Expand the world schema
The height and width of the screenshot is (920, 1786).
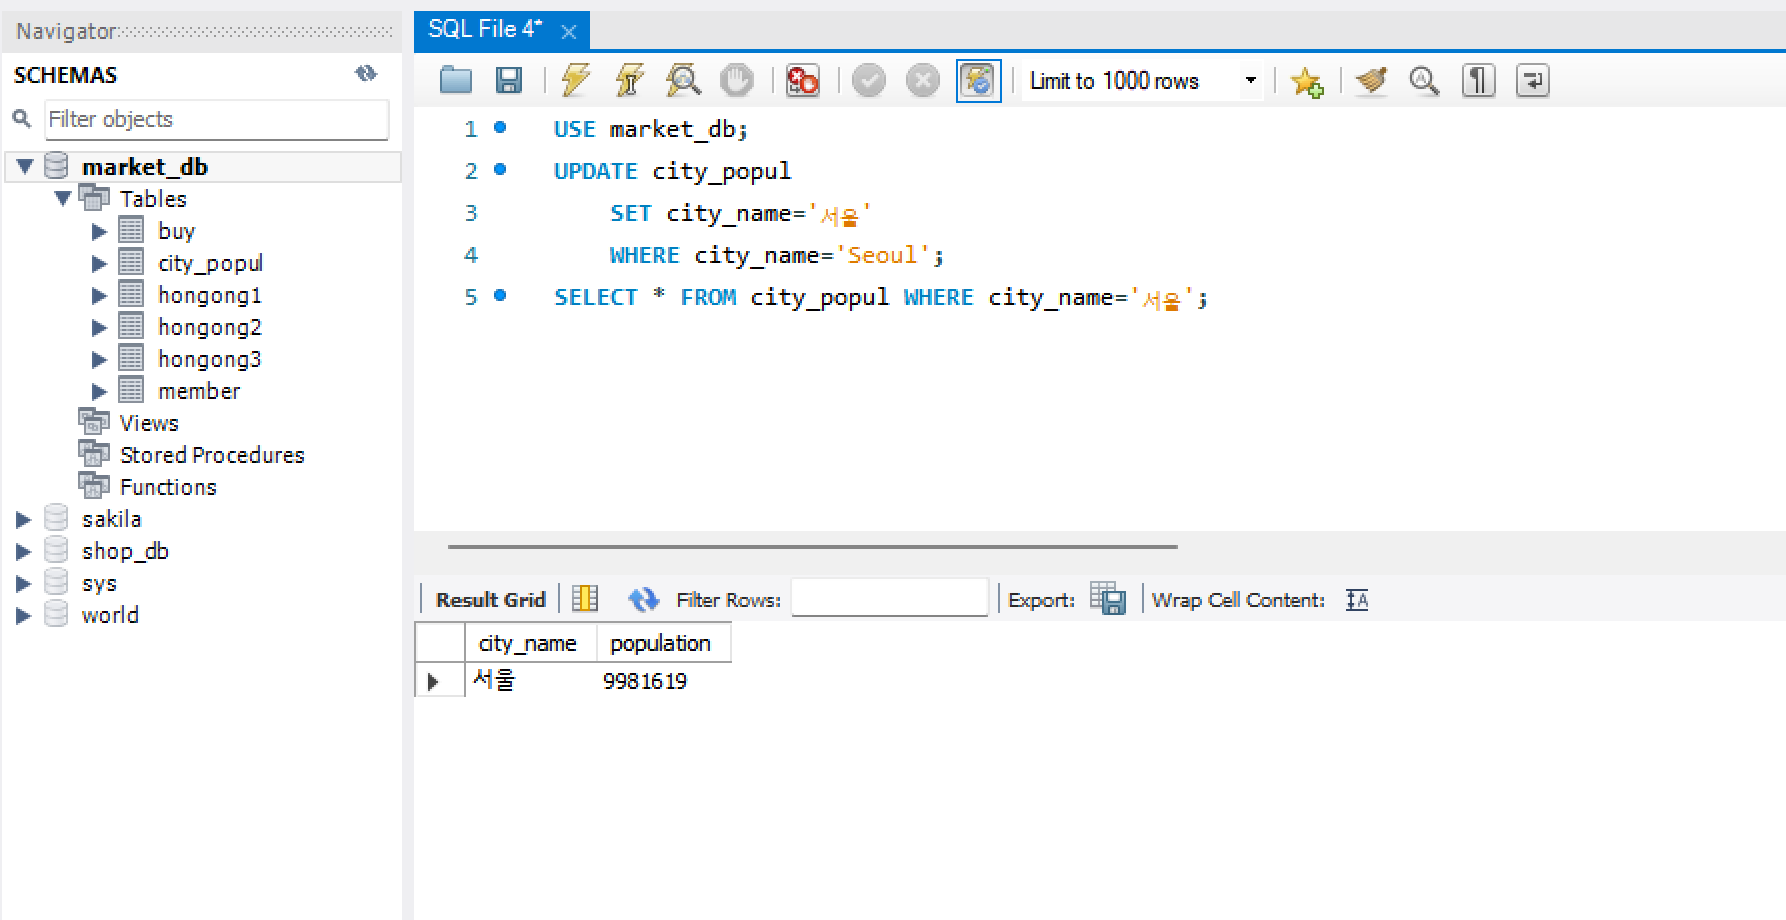point(23,616)
